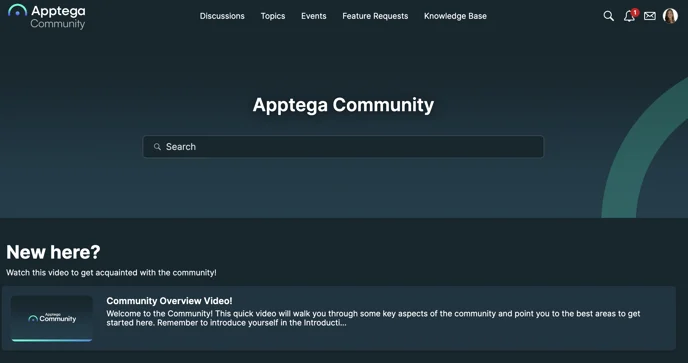This screenshot has height=363, width=688.
Task: Open the Topics menu item
Action: point(273,16)
